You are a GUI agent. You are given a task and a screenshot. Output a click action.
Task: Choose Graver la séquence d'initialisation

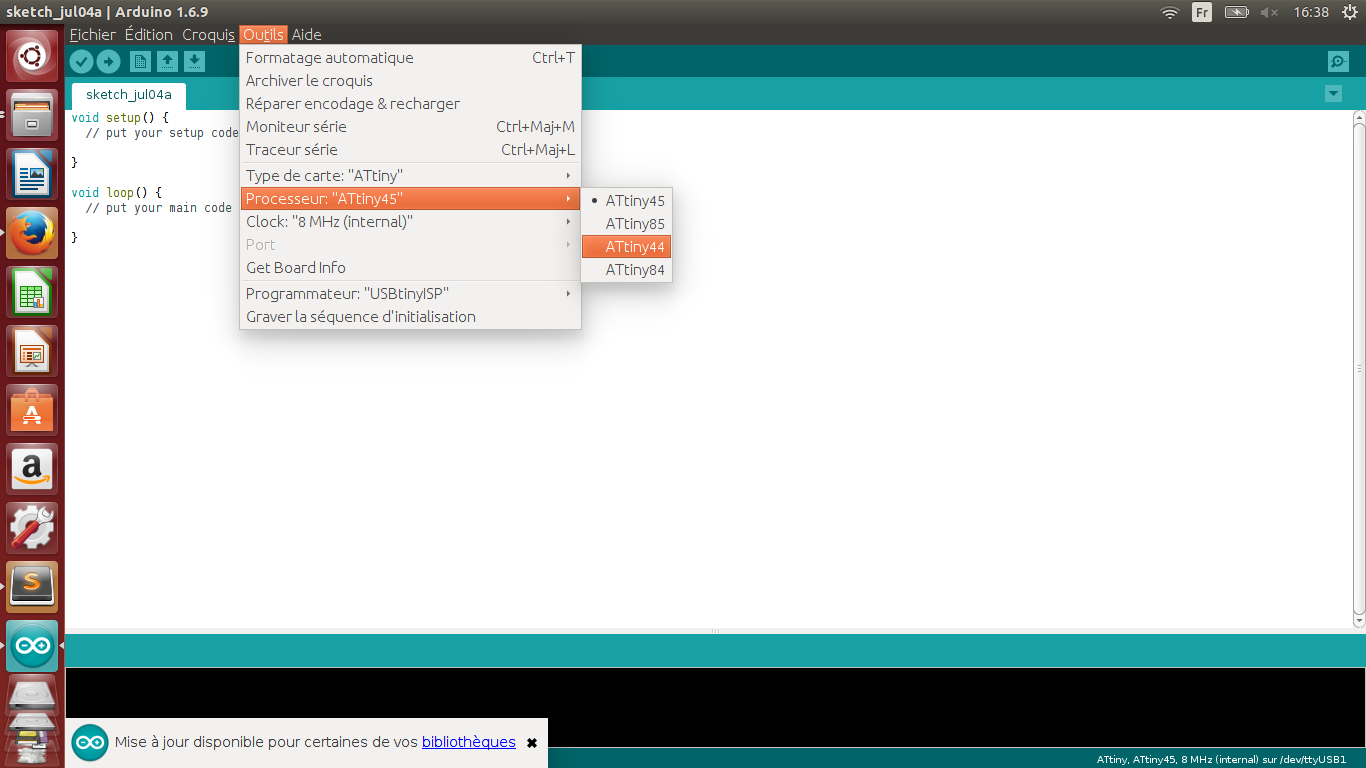coord(410,317)
